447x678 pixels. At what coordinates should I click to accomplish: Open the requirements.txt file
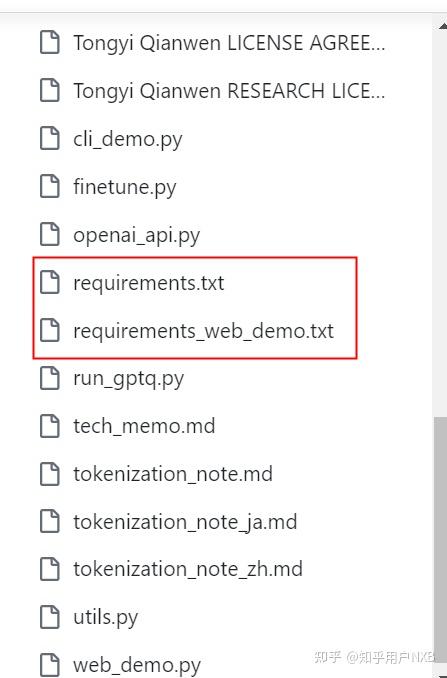pyautogui.click(x=149, y=284)
